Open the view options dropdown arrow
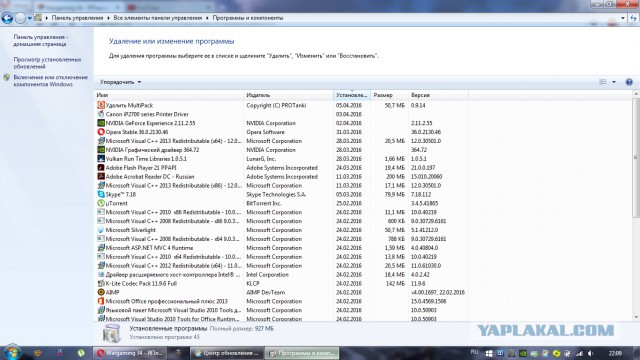 [x=614, y=82]
